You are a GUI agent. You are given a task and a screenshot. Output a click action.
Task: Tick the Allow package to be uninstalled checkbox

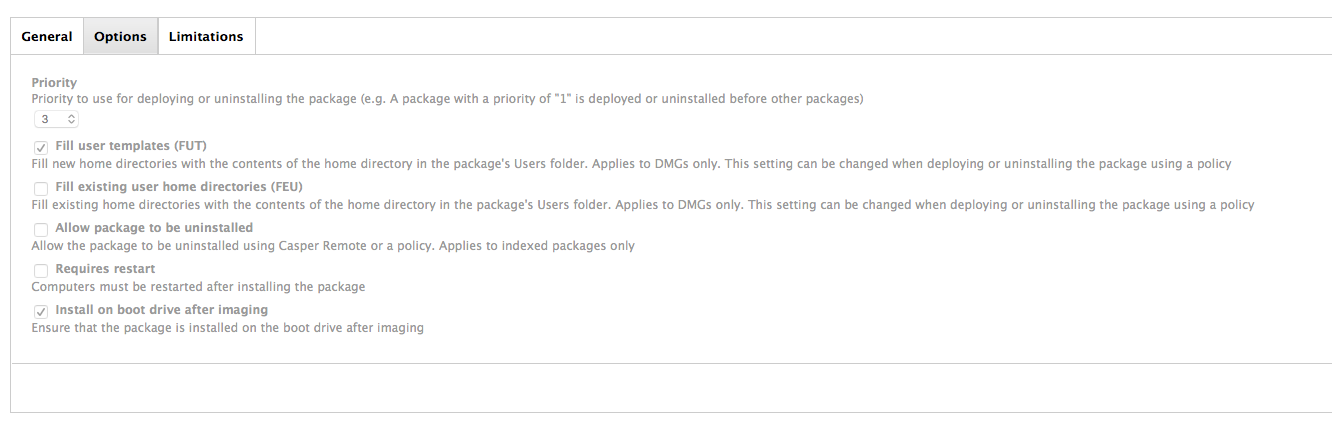click(x=41, y=229)
